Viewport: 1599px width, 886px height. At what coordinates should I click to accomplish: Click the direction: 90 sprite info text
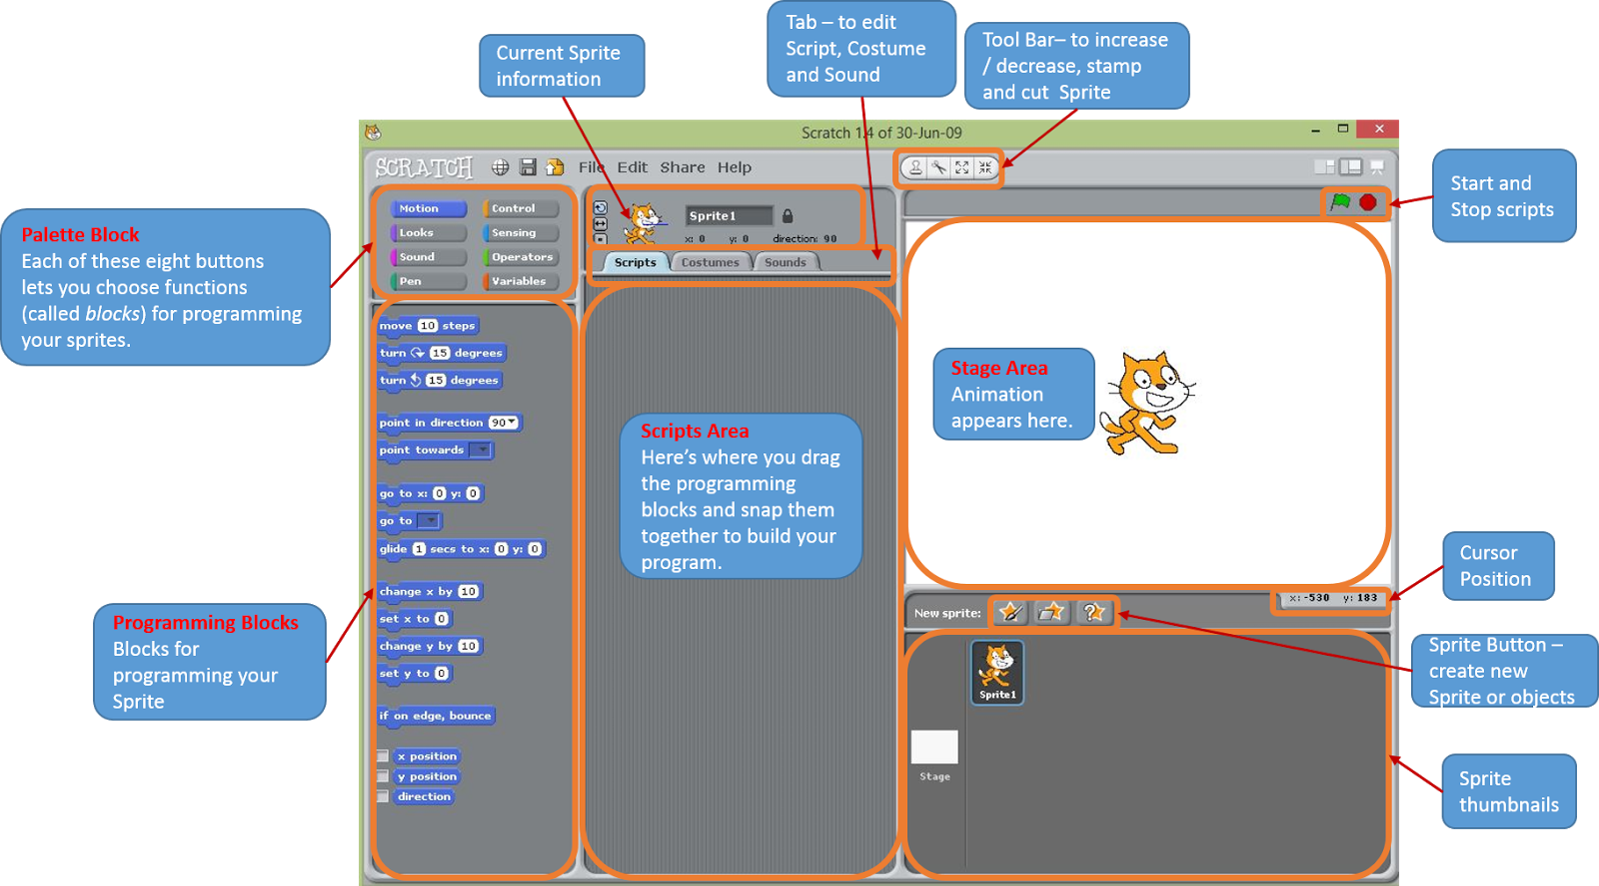pos(804,238)
